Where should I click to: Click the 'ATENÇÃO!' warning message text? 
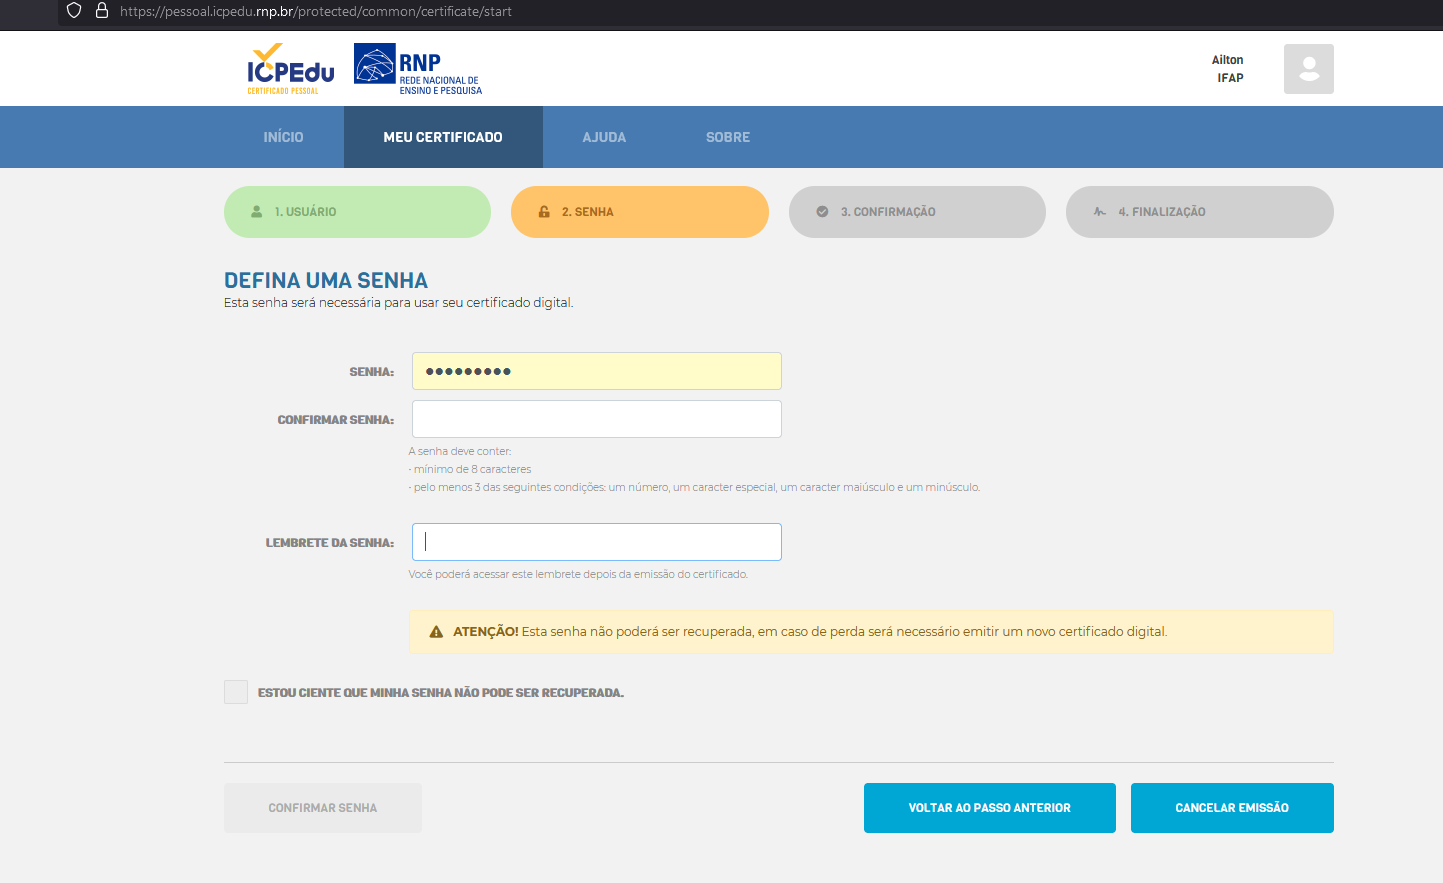point(810,632)
